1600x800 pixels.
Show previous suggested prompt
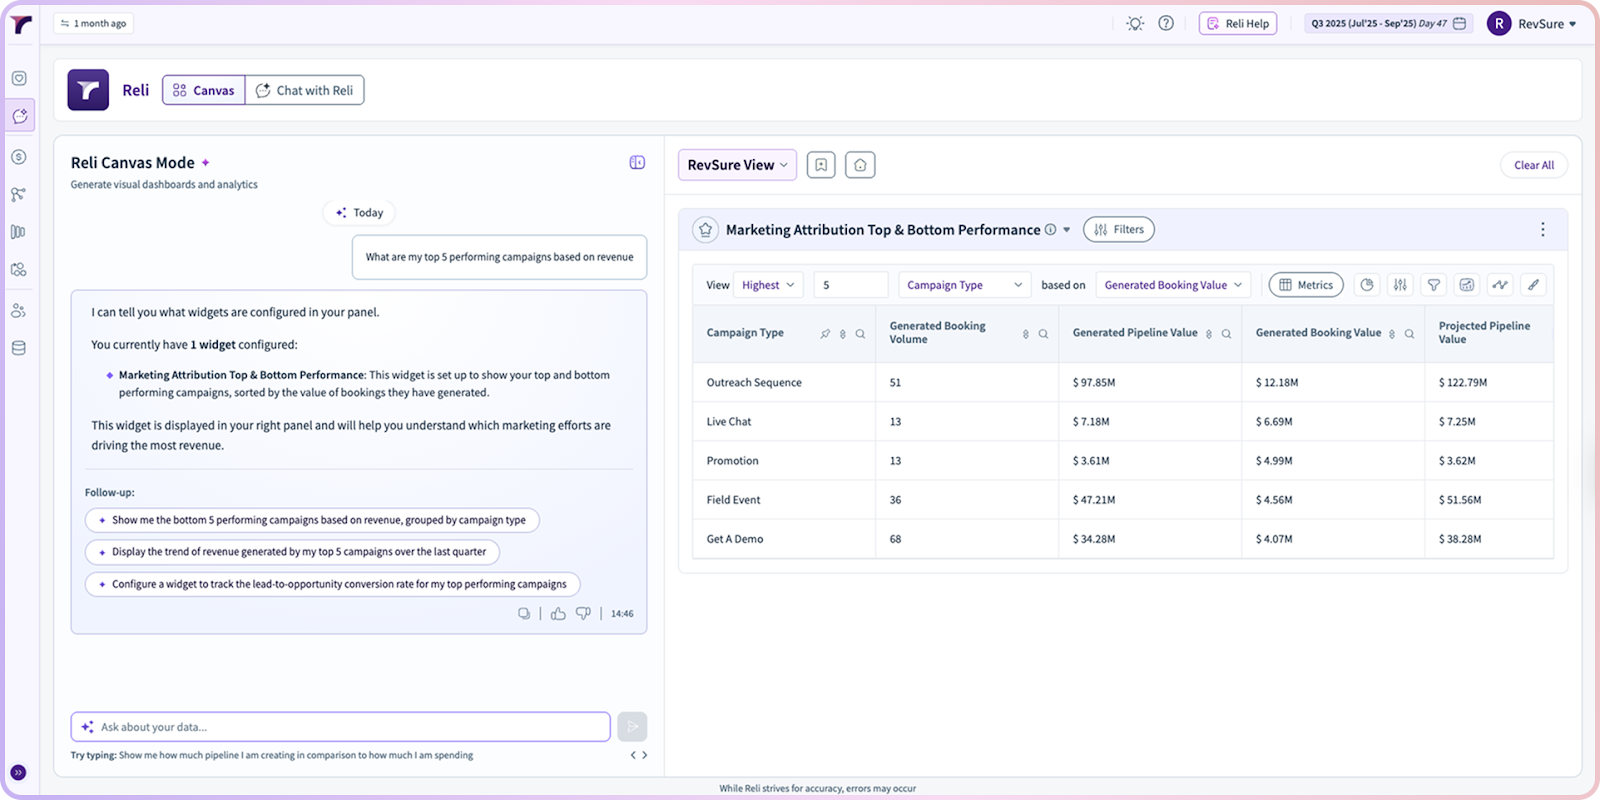(633, 755)
